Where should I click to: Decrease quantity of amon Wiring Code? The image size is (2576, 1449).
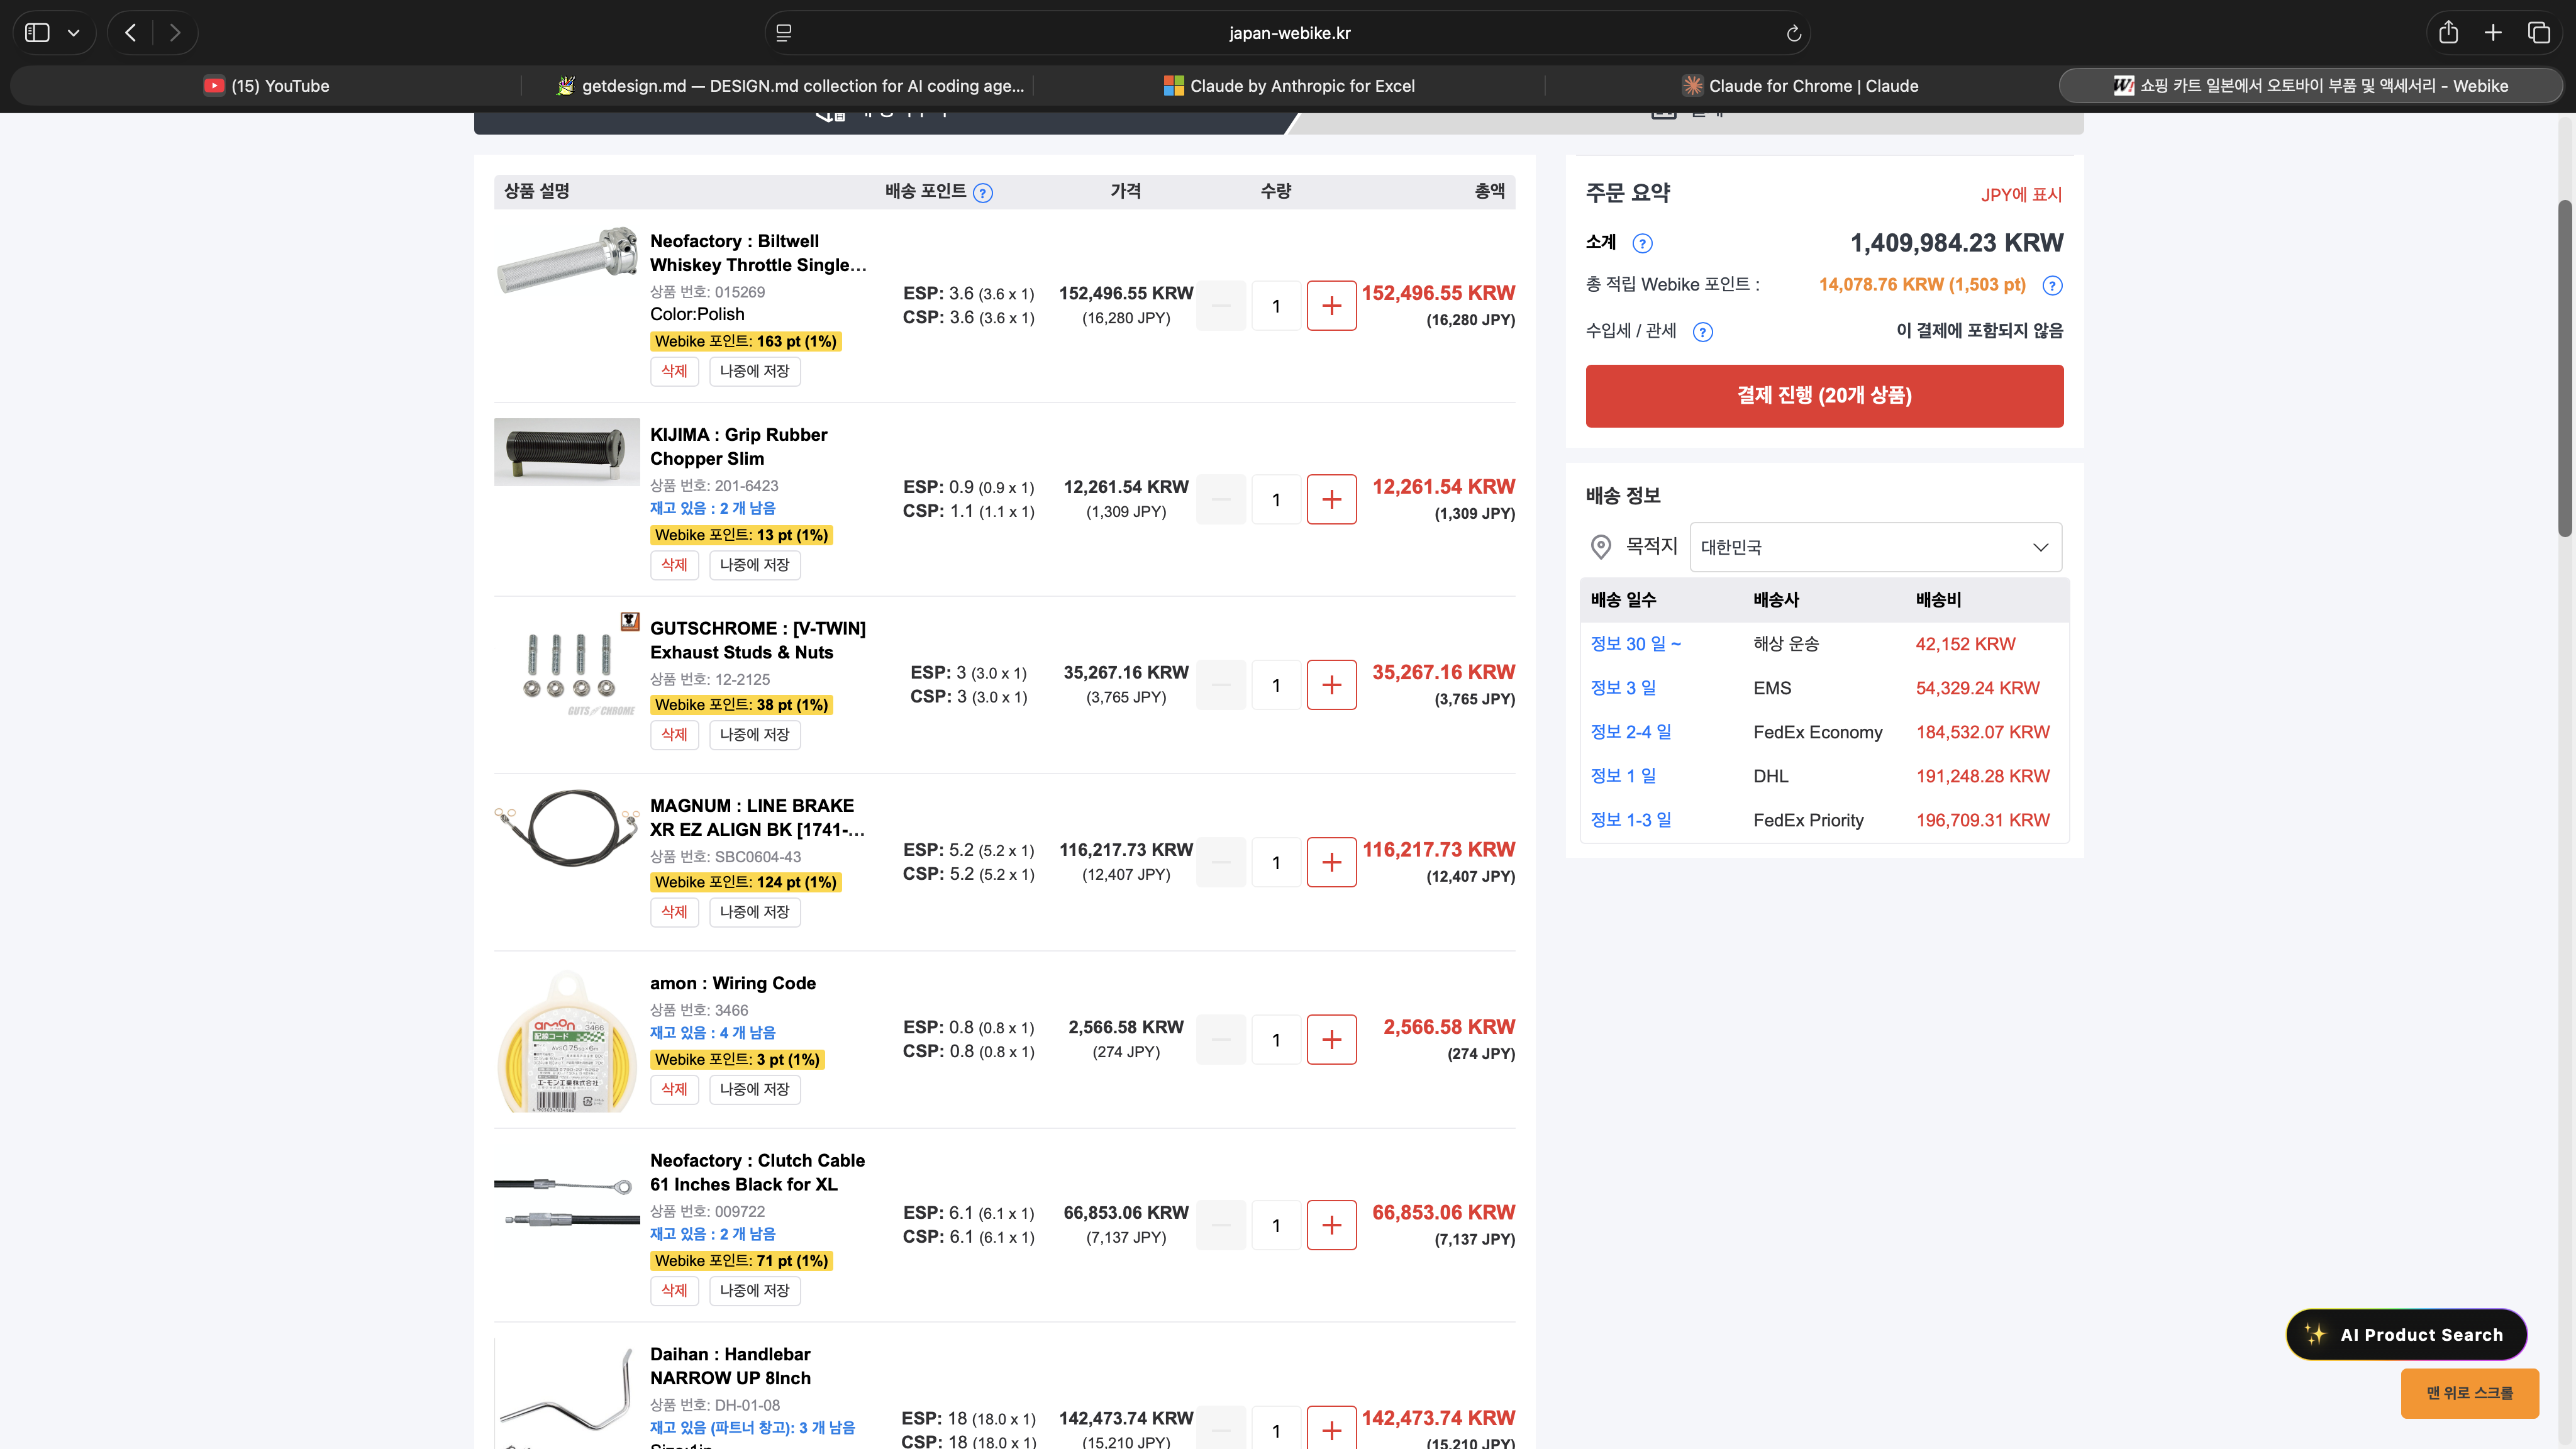coord(1221,1040)
